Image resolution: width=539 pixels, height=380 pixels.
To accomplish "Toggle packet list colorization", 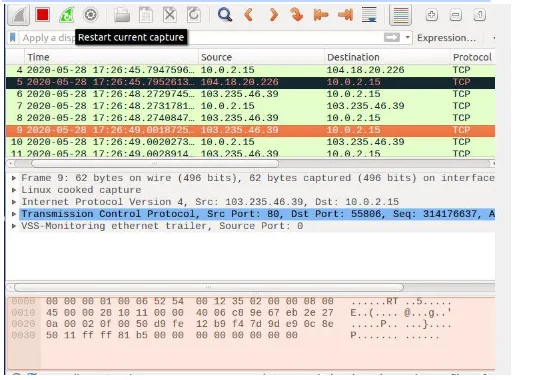I will (400, 15).
